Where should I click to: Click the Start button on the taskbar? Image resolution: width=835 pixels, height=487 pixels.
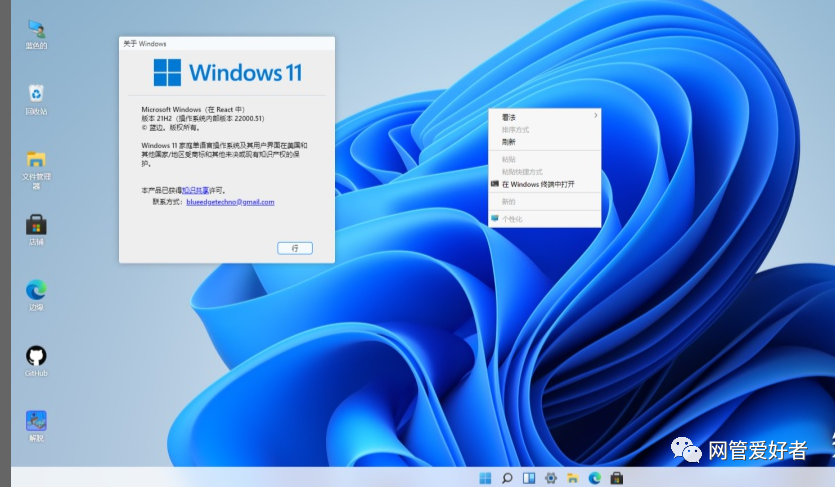pyautogui.click(x=485, y=478)
